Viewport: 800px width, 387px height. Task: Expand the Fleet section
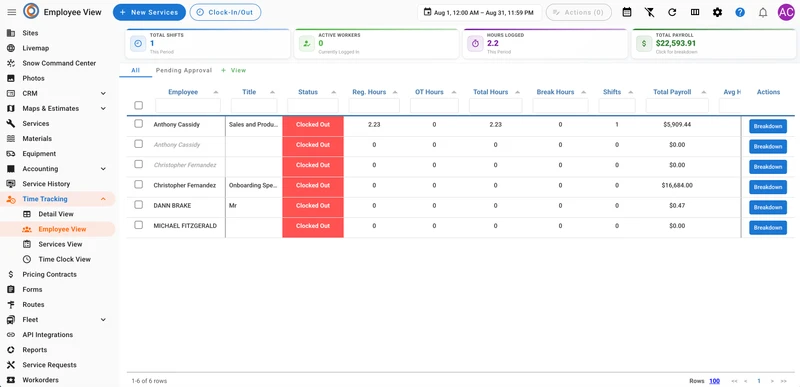pyautogui.click(x=103, y=320)
